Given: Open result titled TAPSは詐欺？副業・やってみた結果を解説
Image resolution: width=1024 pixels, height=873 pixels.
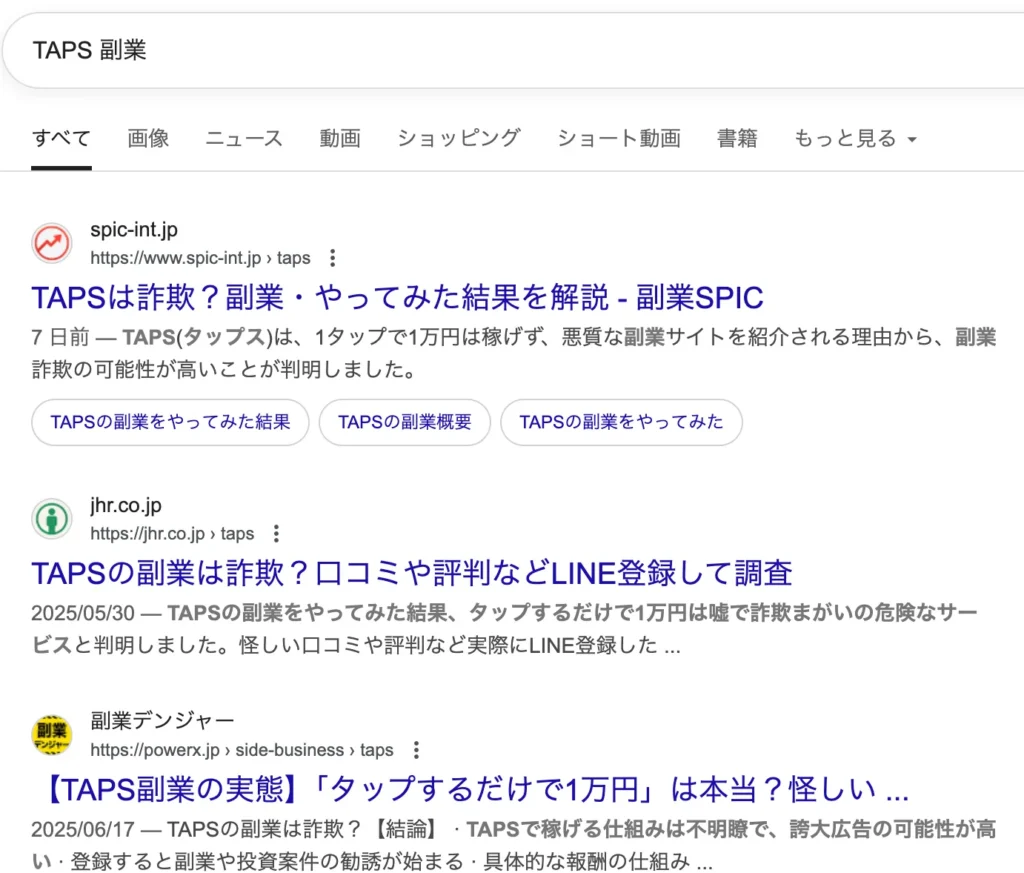Looking at the screenshot, I should point(397,298).
